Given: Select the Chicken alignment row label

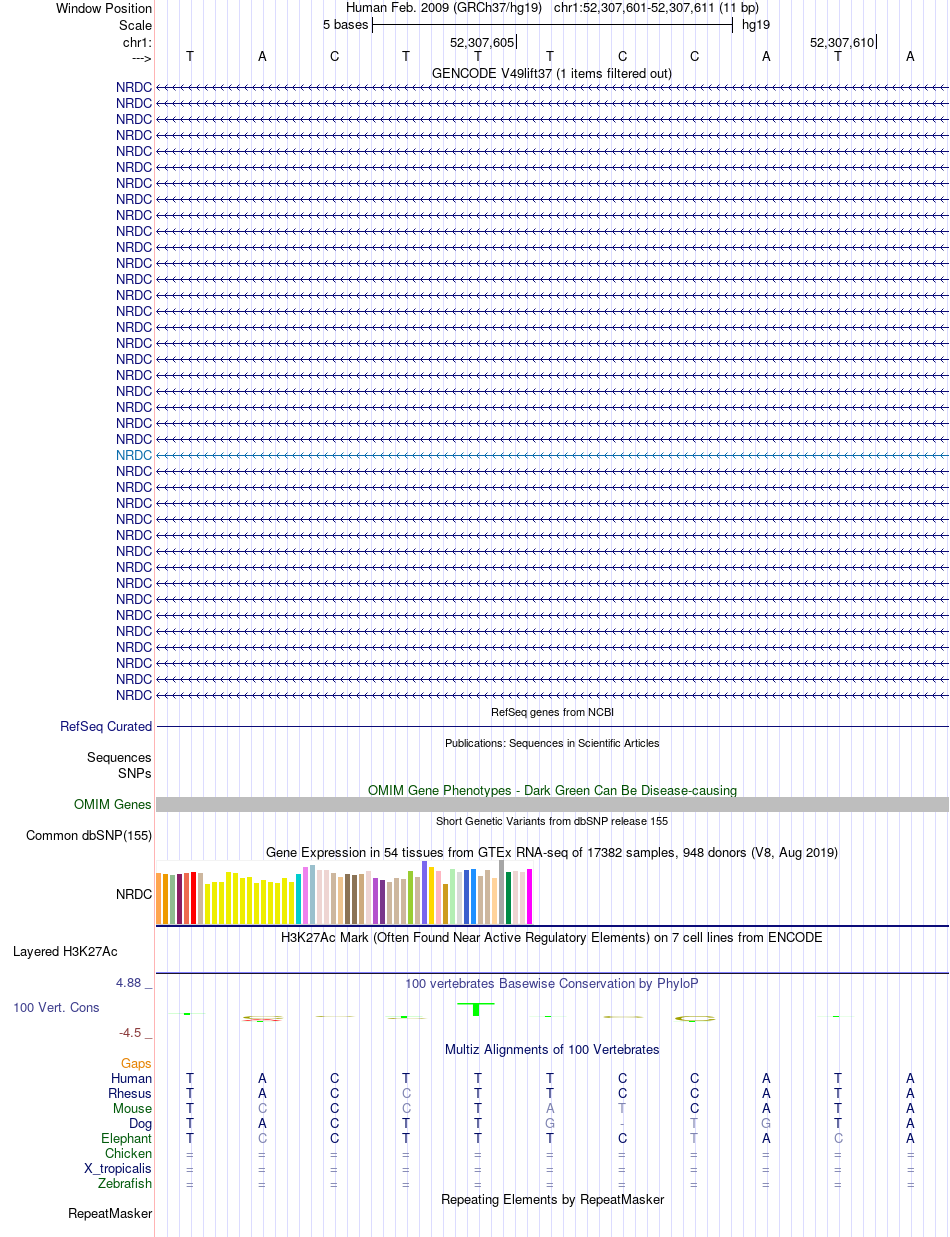Looking at the screenshot, I should pos(129,1154).
